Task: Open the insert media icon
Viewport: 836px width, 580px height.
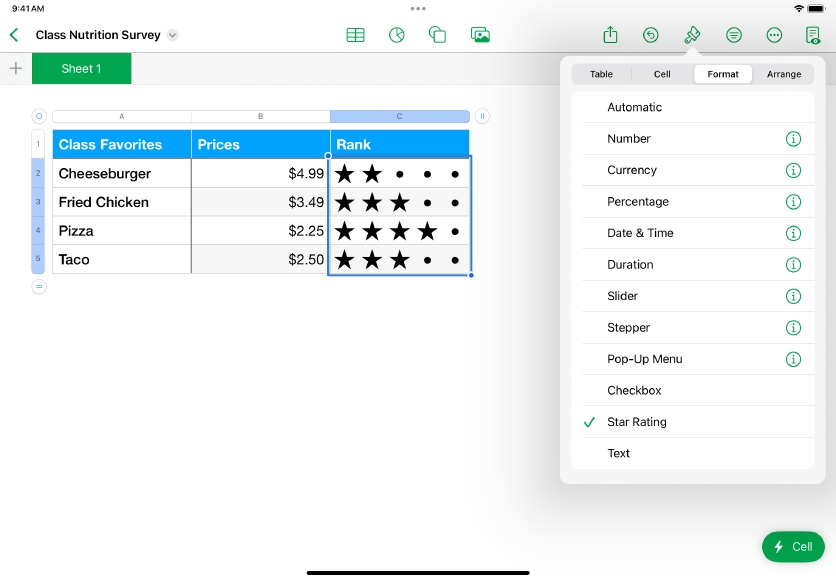Action: pos(480,35)
